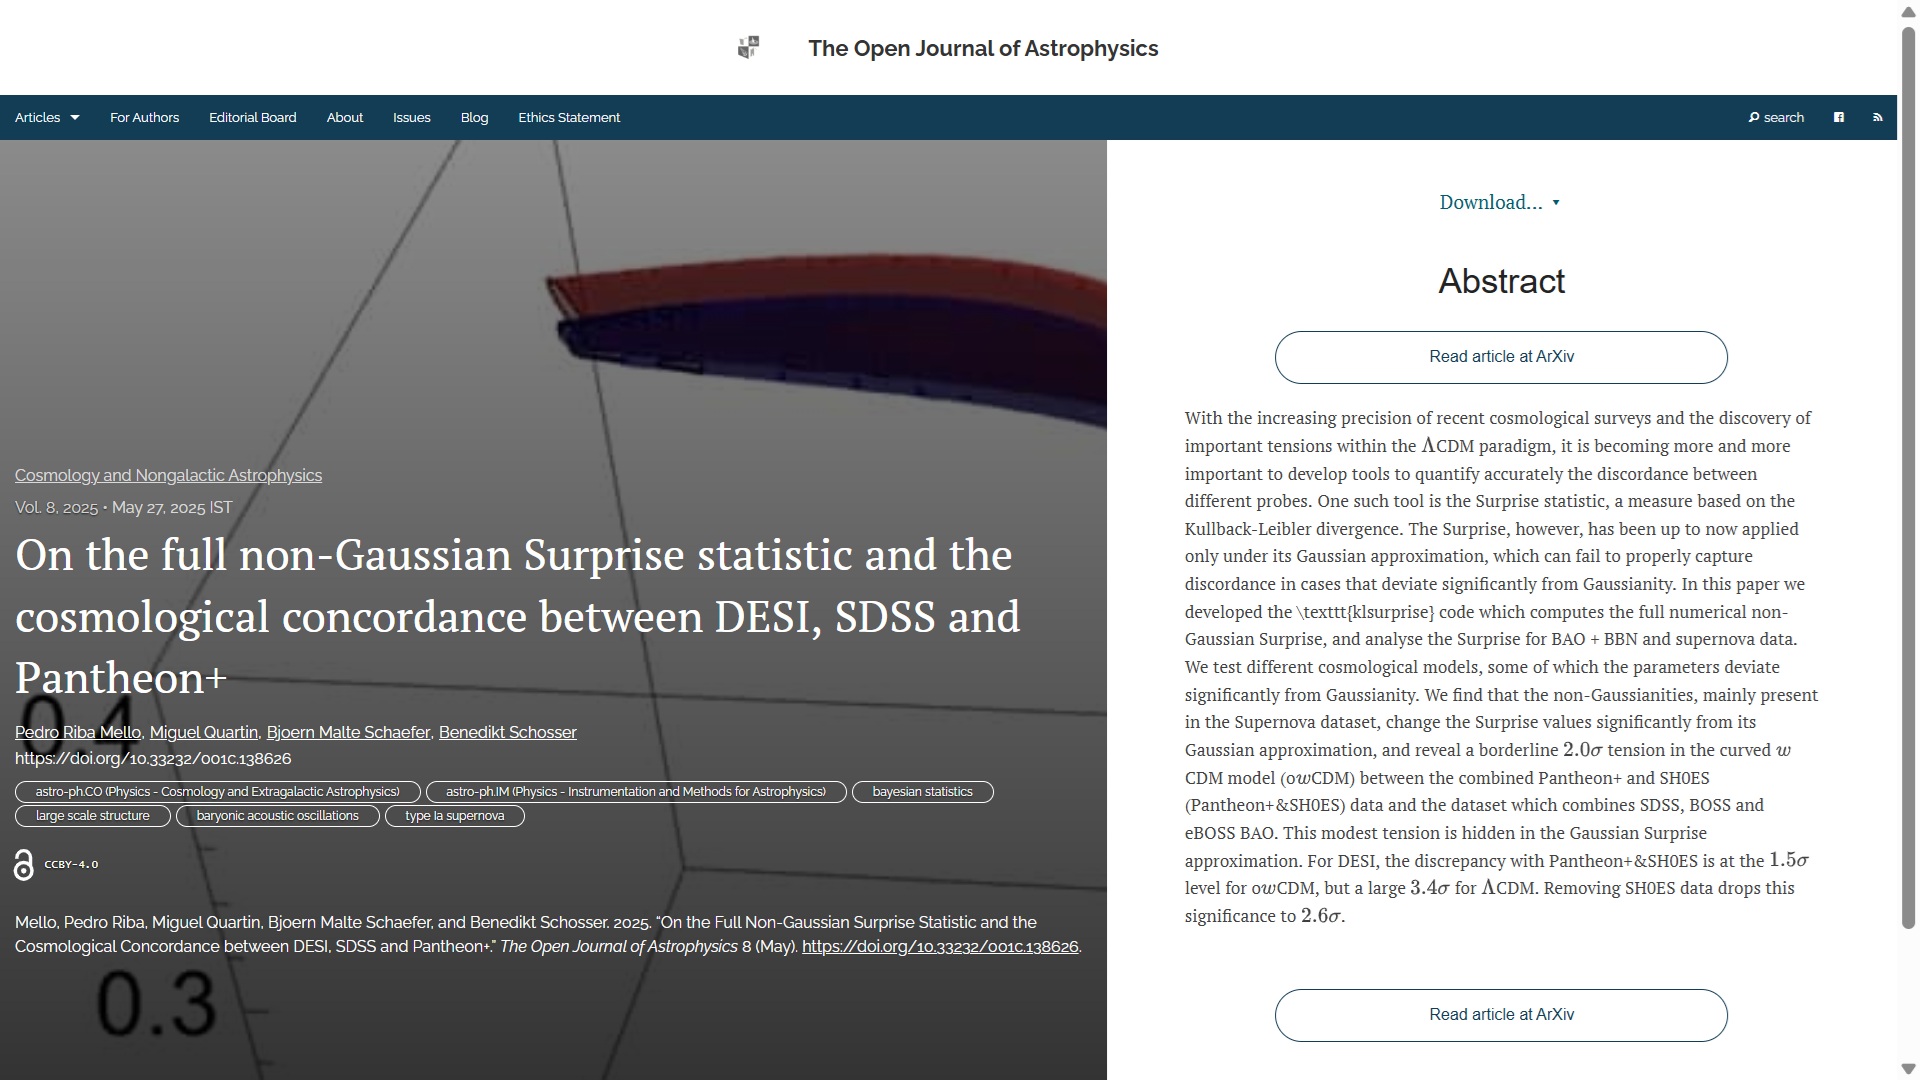Click the scrollbar down arrow

click(x=1908, y=1069)
